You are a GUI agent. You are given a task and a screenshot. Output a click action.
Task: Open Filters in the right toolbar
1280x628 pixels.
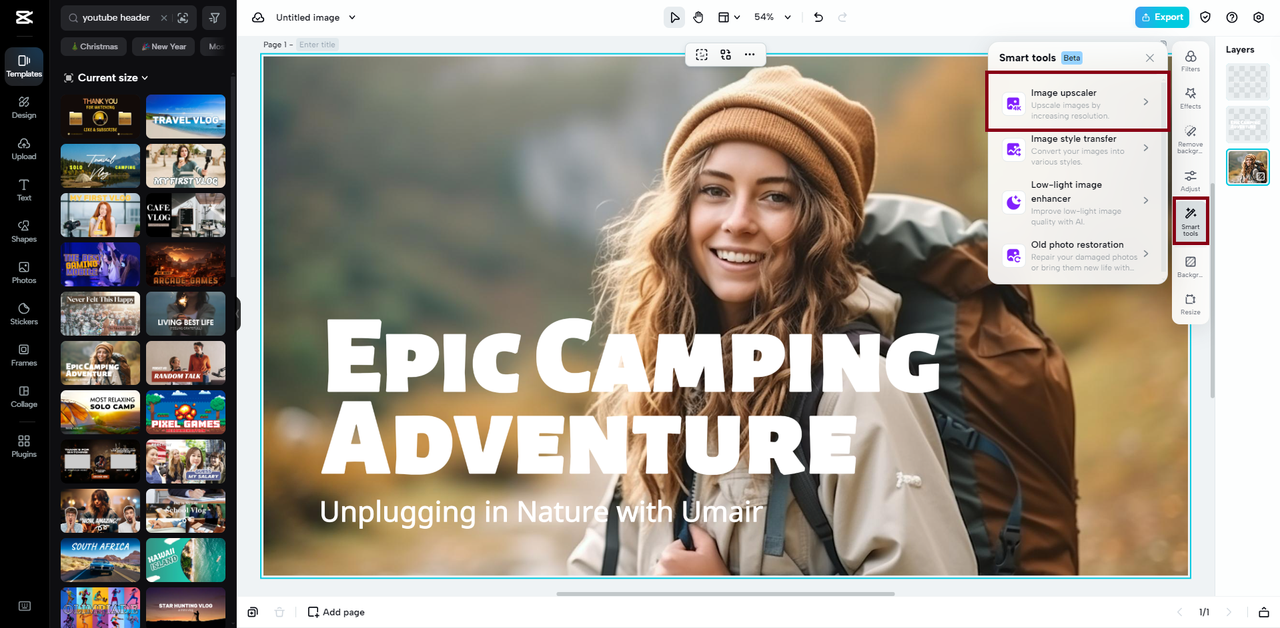(x=1190, y=61)
